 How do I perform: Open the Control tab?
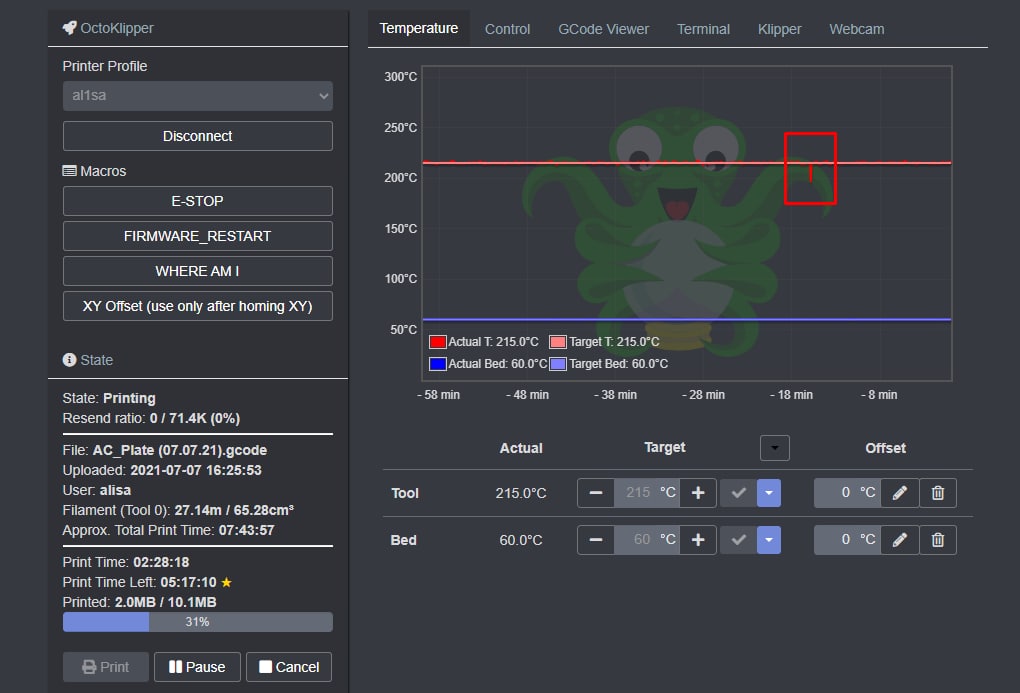[507, 29]
